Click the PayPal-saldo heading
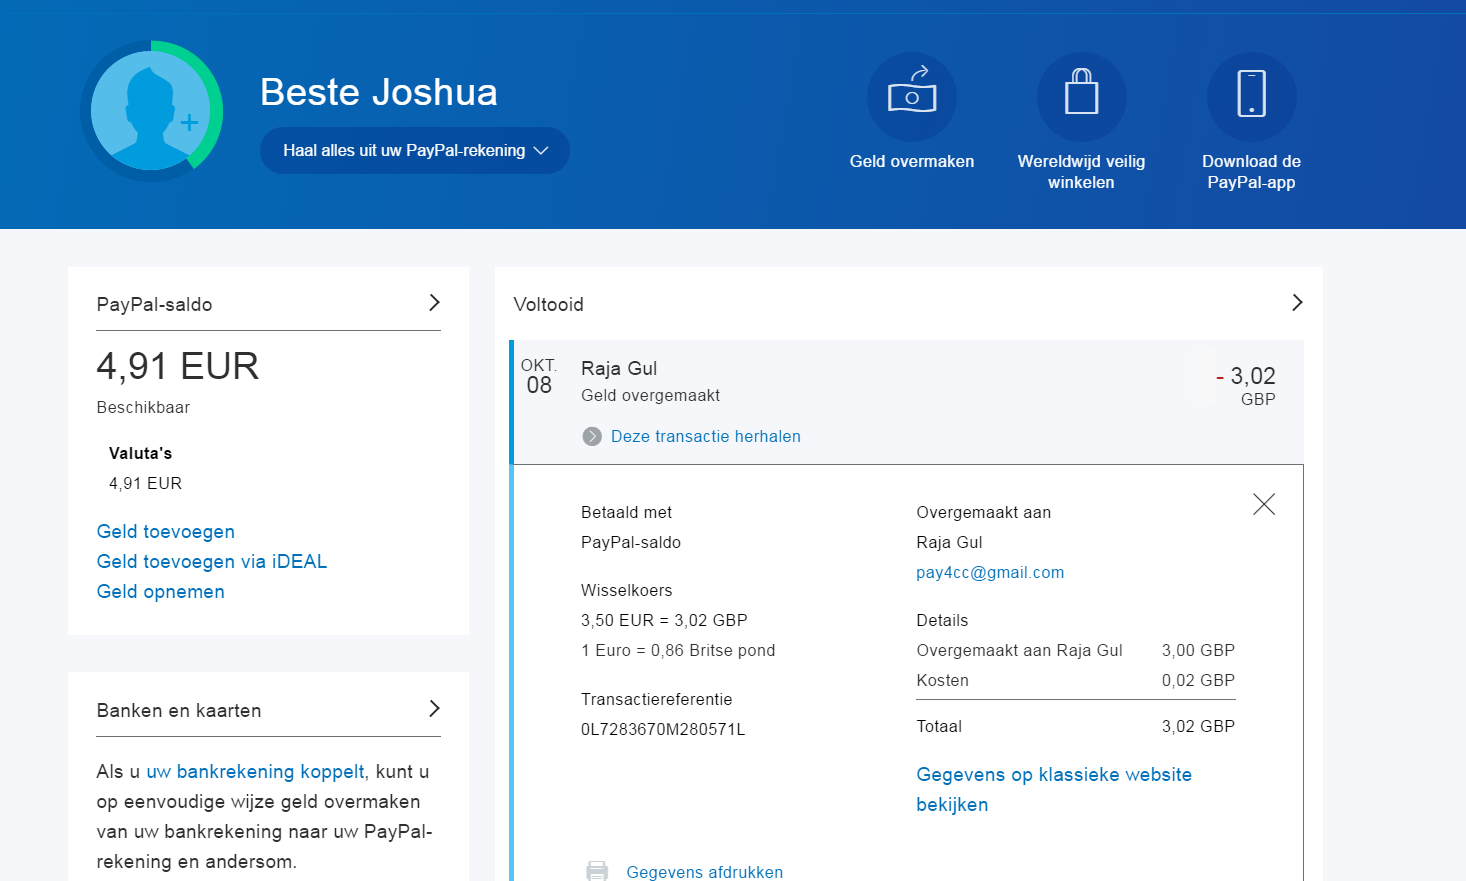The height and width of the screenshot is (881, 1466). [155, 305]
